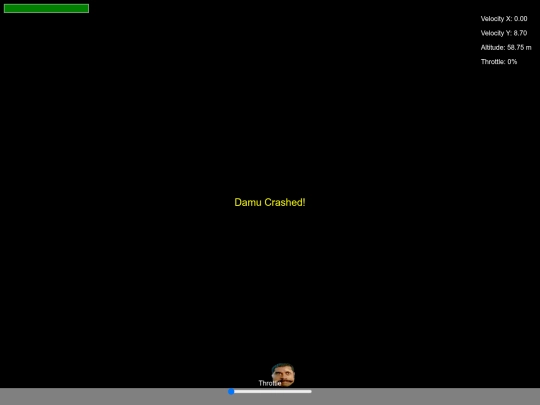The width and height of the screenshot is (540, 405).
Task: Click the white throttle slider track
Action: click(x=270, y=392)
